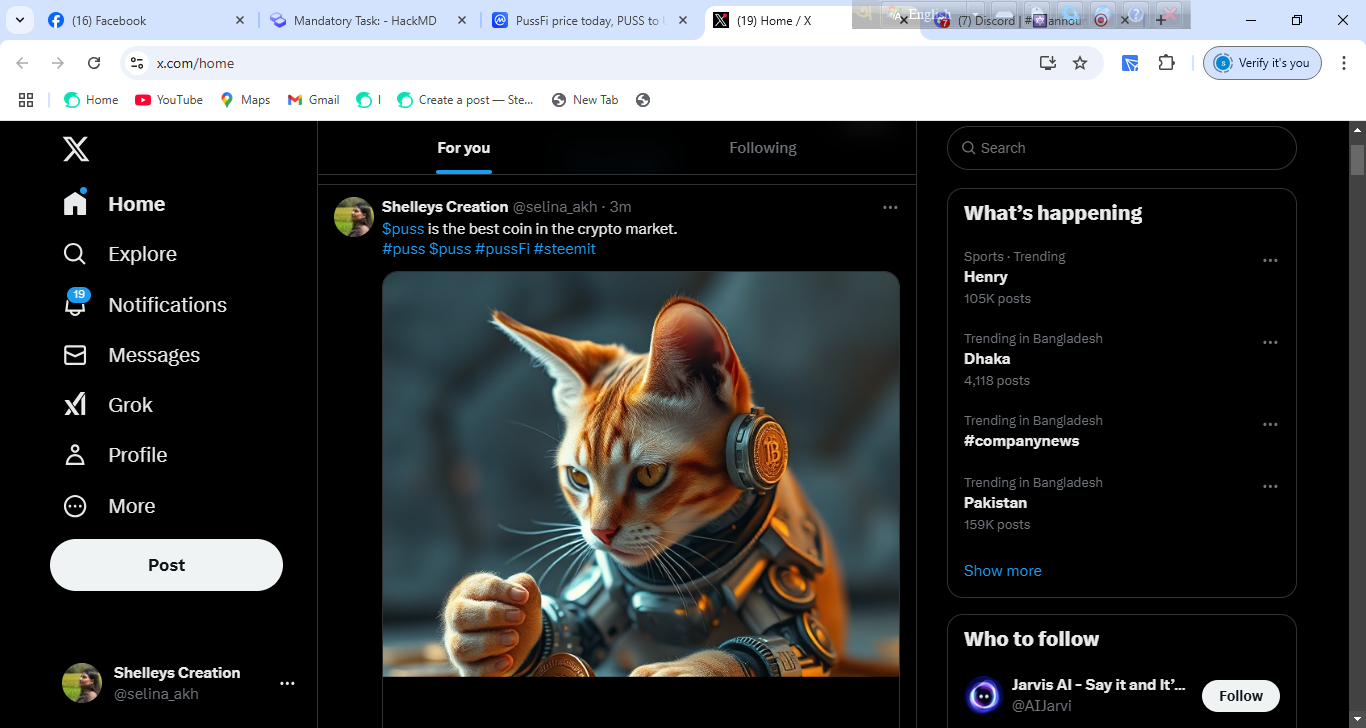Open options for the Henry trend

click(x=1270, y=260)
